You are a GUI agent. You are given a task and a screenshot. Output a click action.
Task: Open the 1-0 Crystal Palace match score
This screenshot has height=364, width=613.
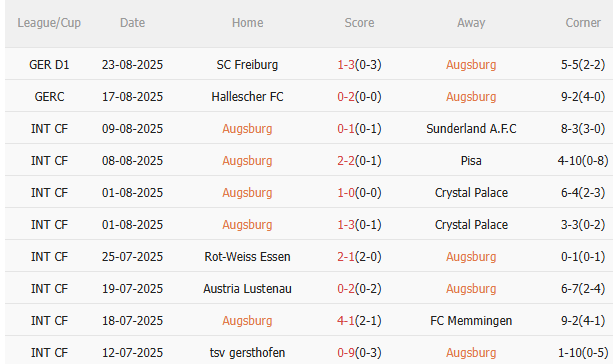(346, 193)
